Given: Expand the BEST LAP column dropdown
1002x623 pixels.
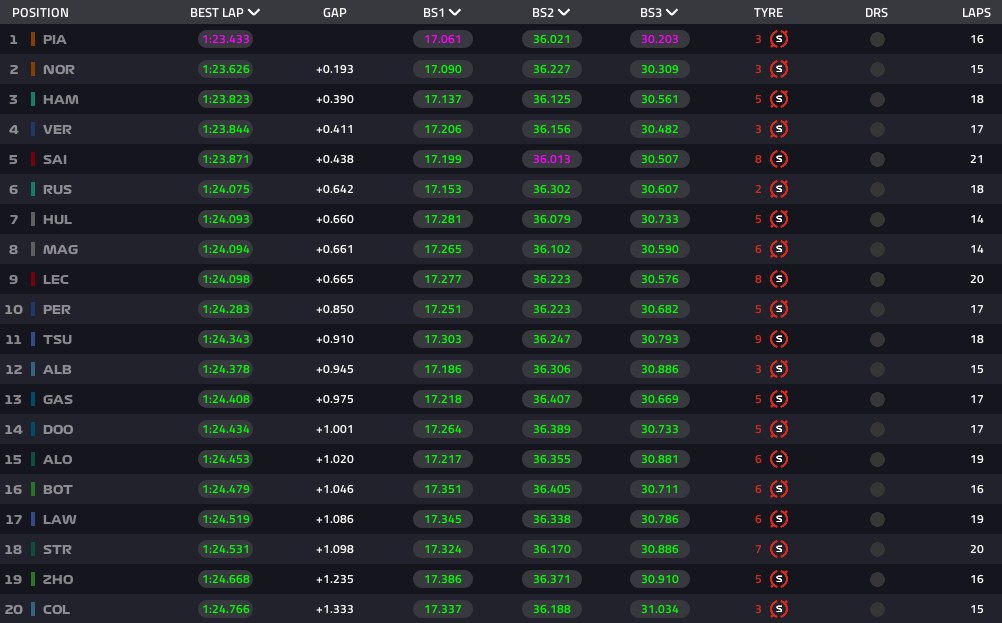Looking at the screenshot, I should (x=254, y=12).
